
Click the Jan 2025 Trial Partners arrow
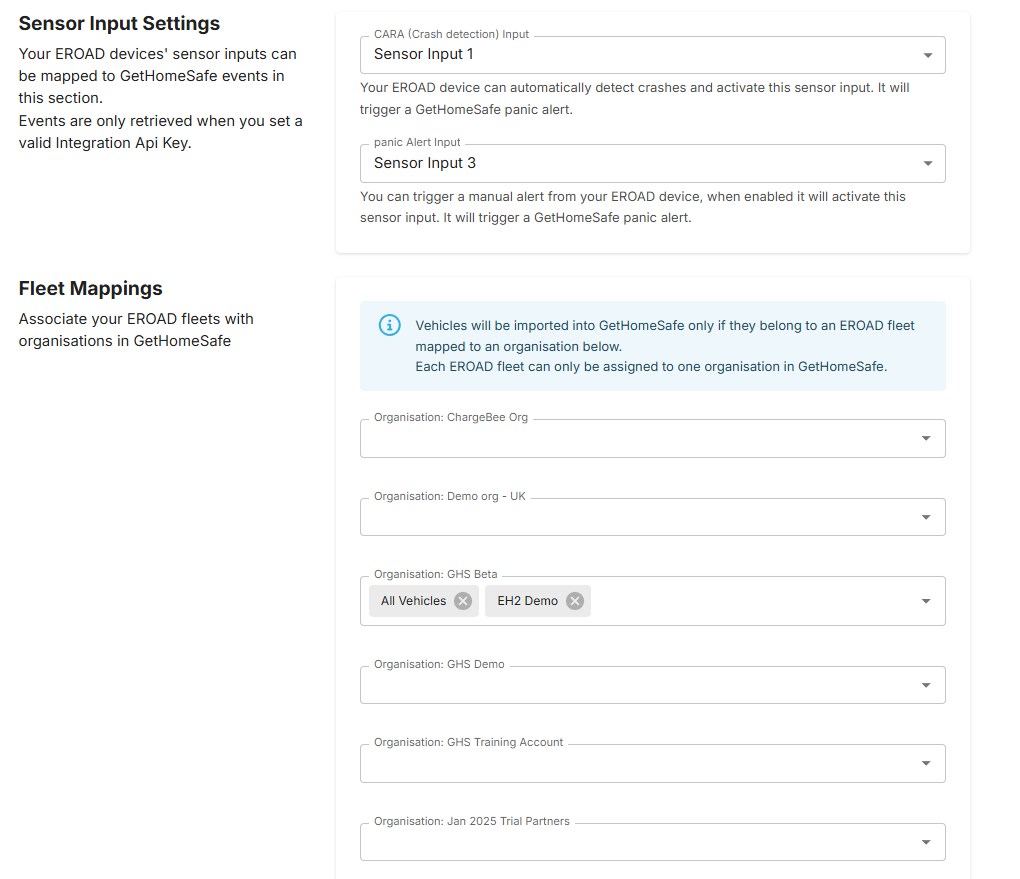pyautogui.click(x=926, y=842)
